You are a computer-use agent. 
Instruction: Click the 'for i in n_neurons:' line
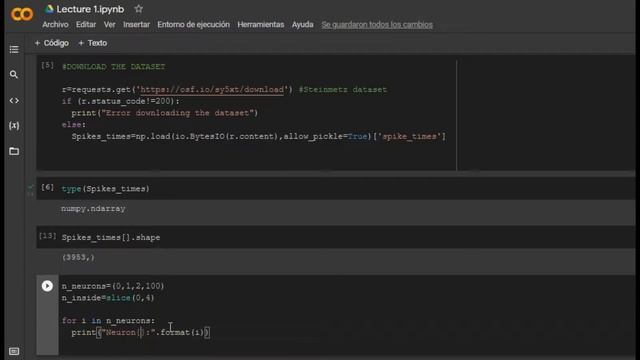pyautogui.click(x=108, y=320)
